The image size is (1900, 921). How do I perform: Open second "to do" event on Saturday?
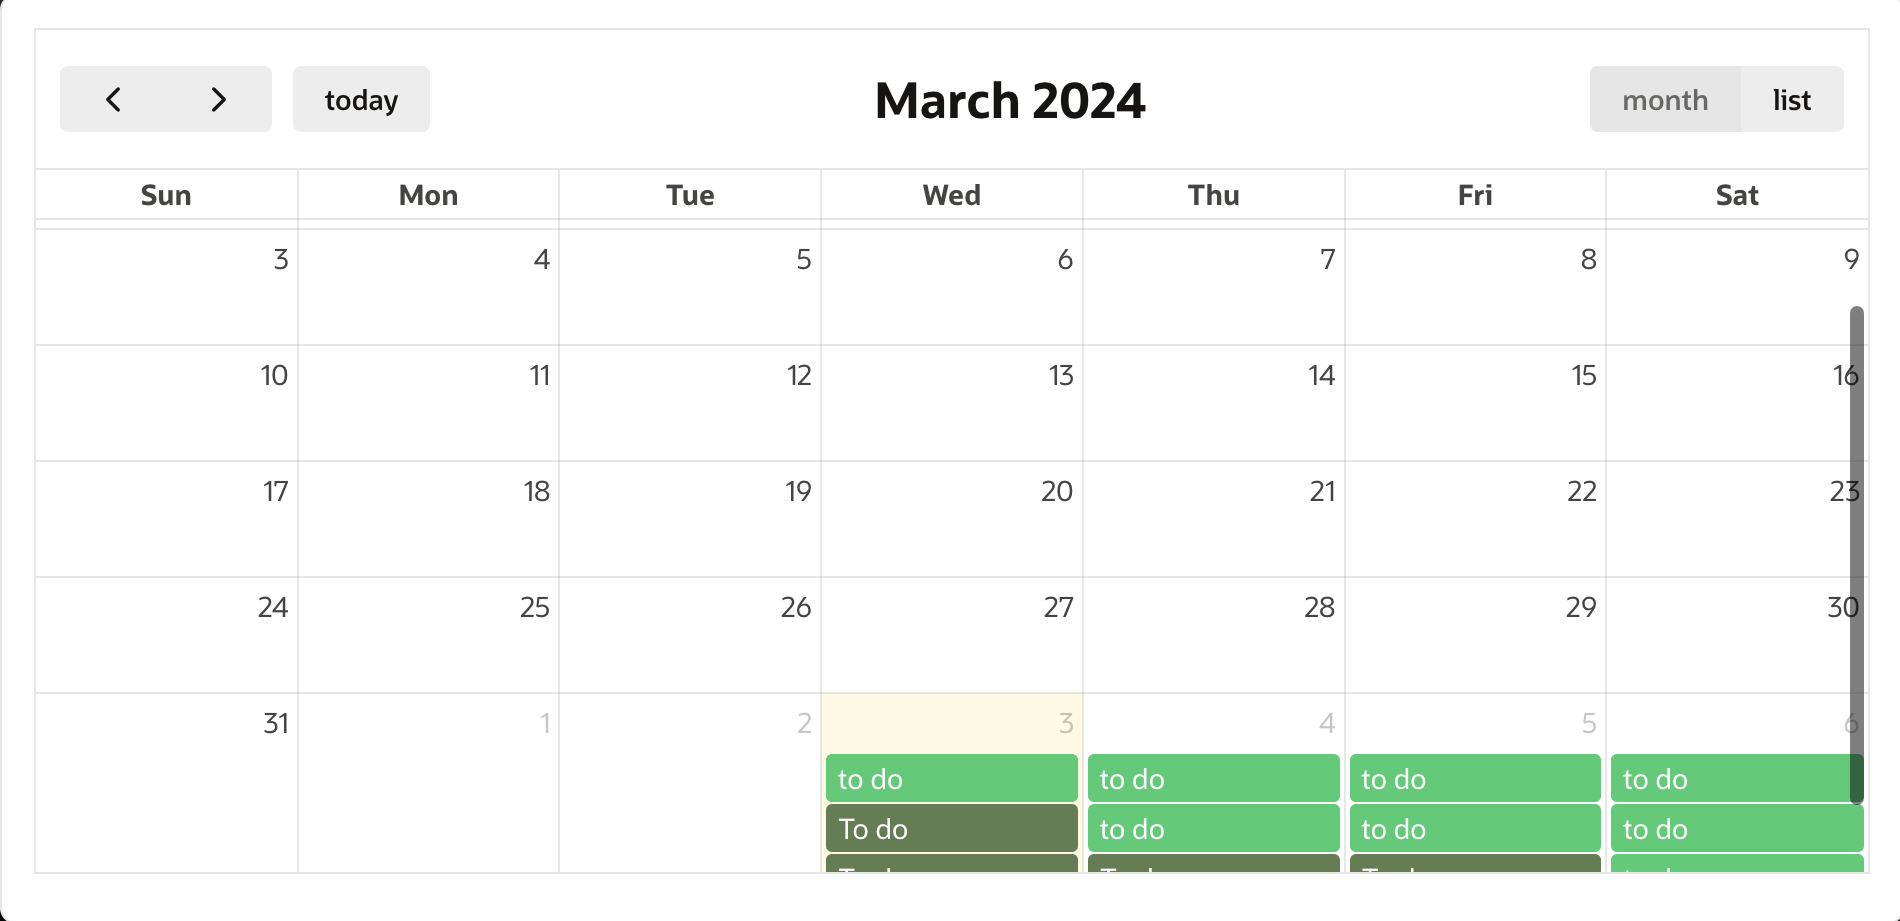point(1737,828)
